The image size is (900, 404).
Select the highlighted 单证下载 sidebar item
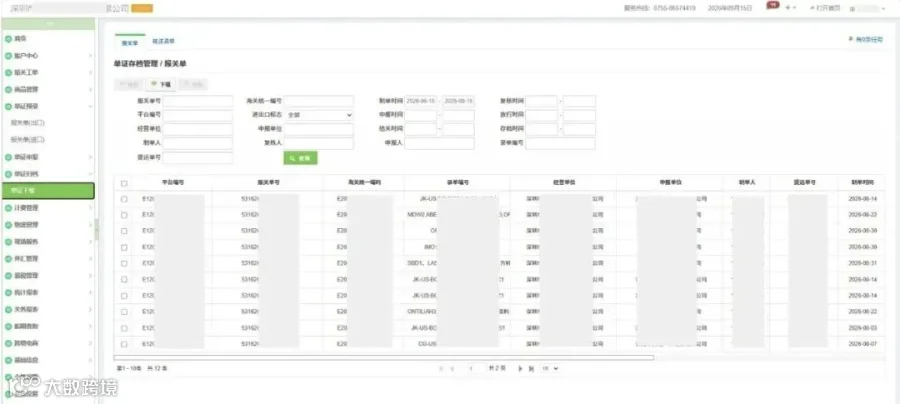[x=48, y=191]
